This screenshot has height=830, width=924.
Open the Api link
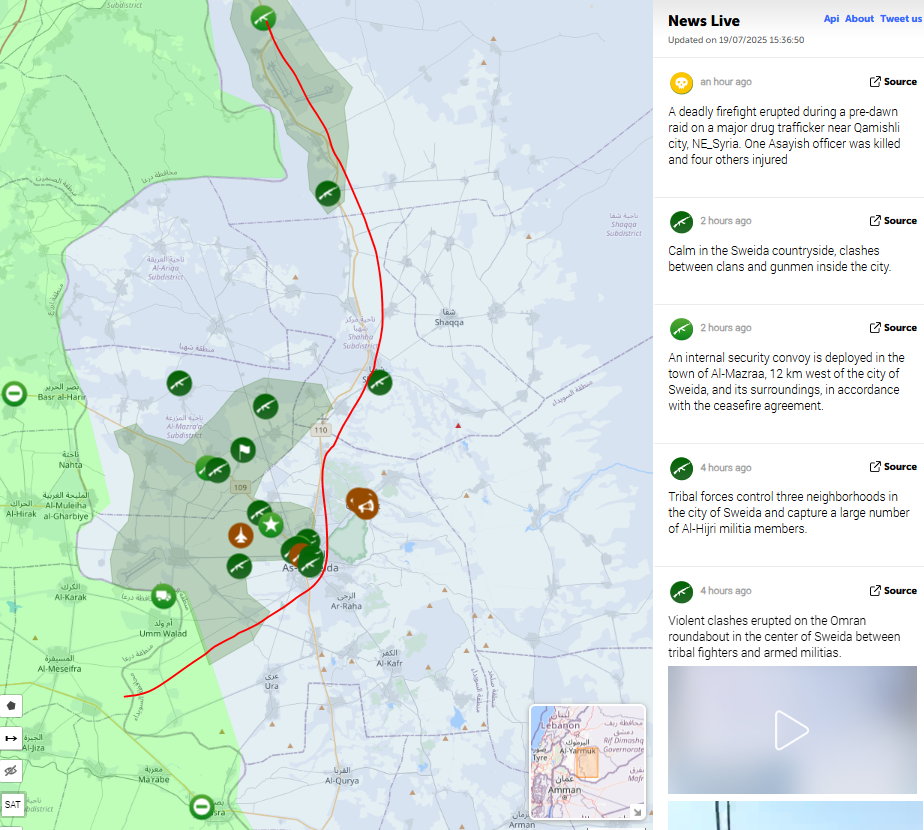pos(831,19)
